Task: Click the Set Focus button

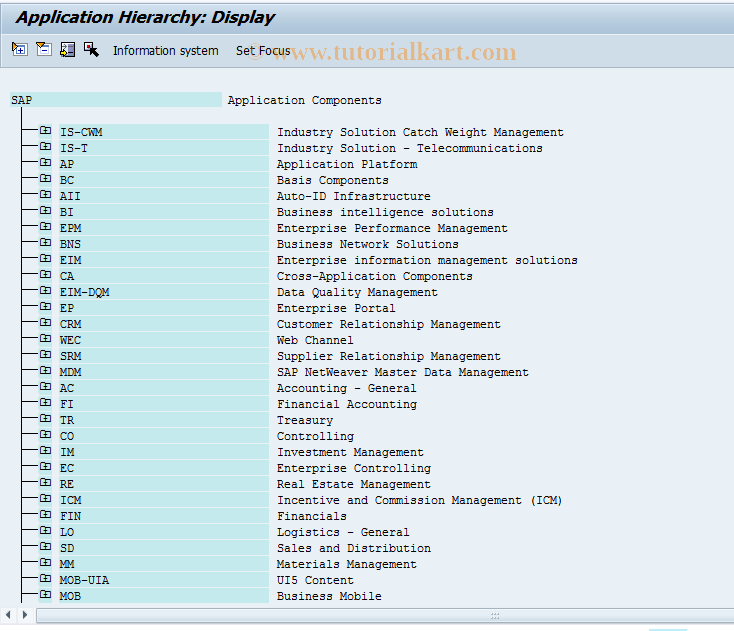Action: tap(263, 51)
